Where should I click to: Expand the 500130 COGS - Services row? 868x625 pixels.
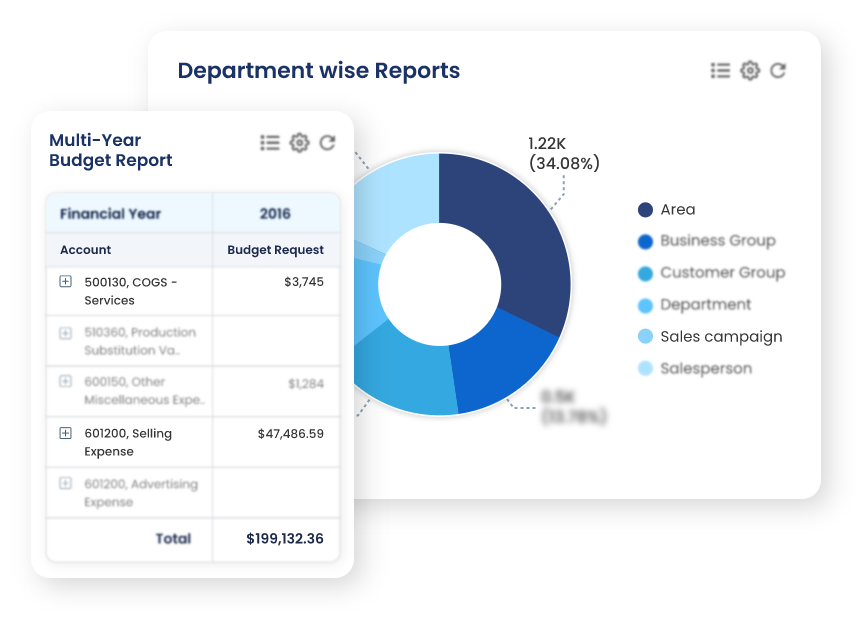(x=63, y=281)
